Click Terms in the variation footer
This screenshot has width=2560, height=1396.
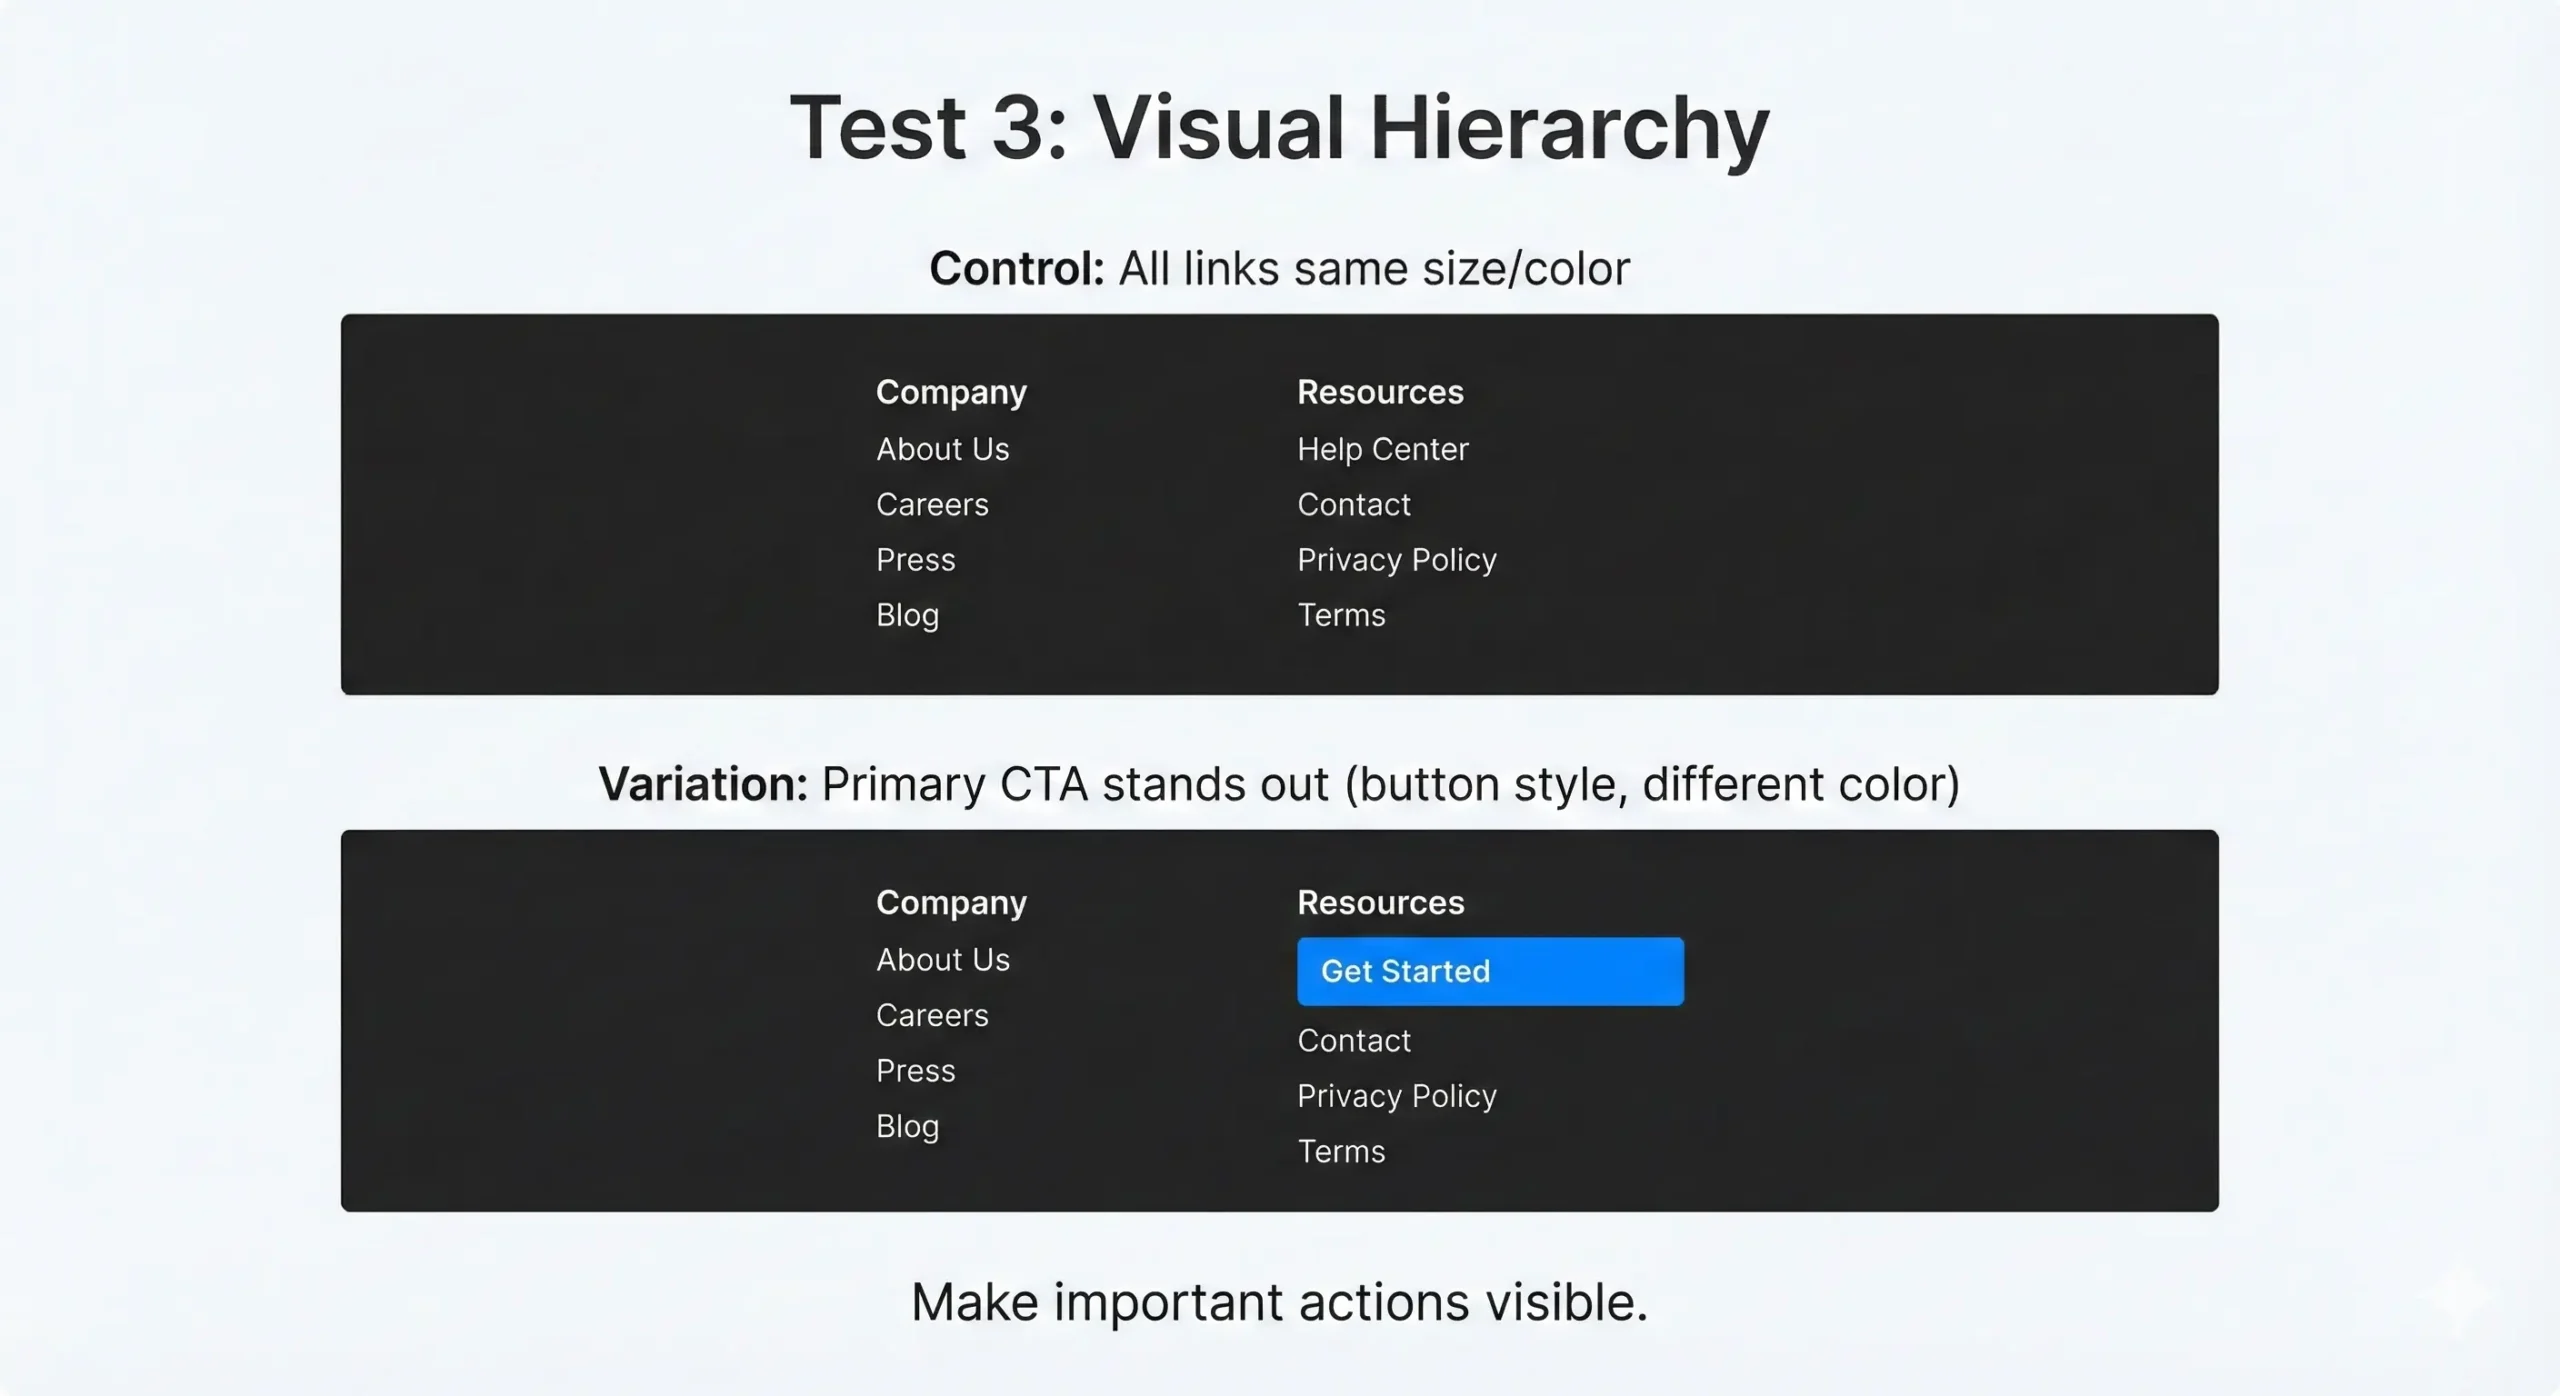coord(1340,1151)
